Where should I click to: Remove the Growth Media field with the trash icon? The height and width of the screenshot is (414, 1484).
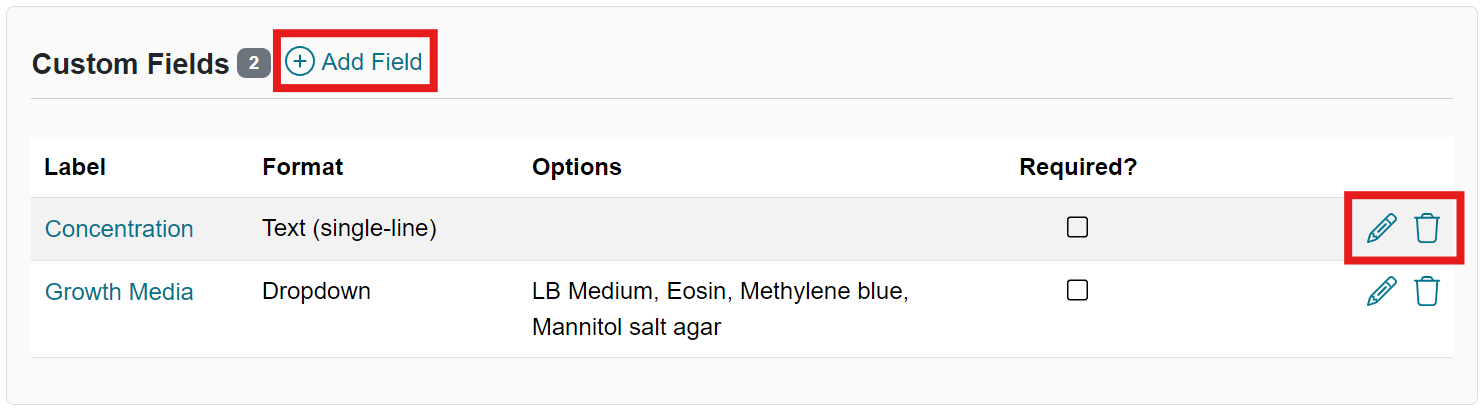pos(1427,292)
